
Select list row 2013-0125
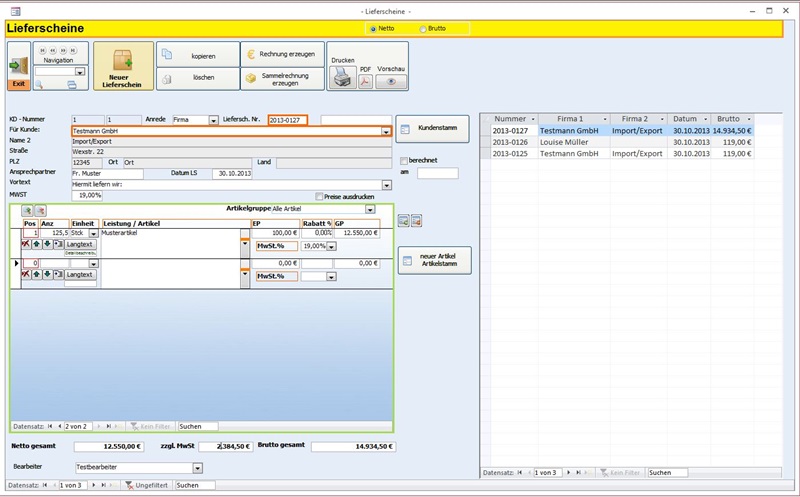point(622,154)
